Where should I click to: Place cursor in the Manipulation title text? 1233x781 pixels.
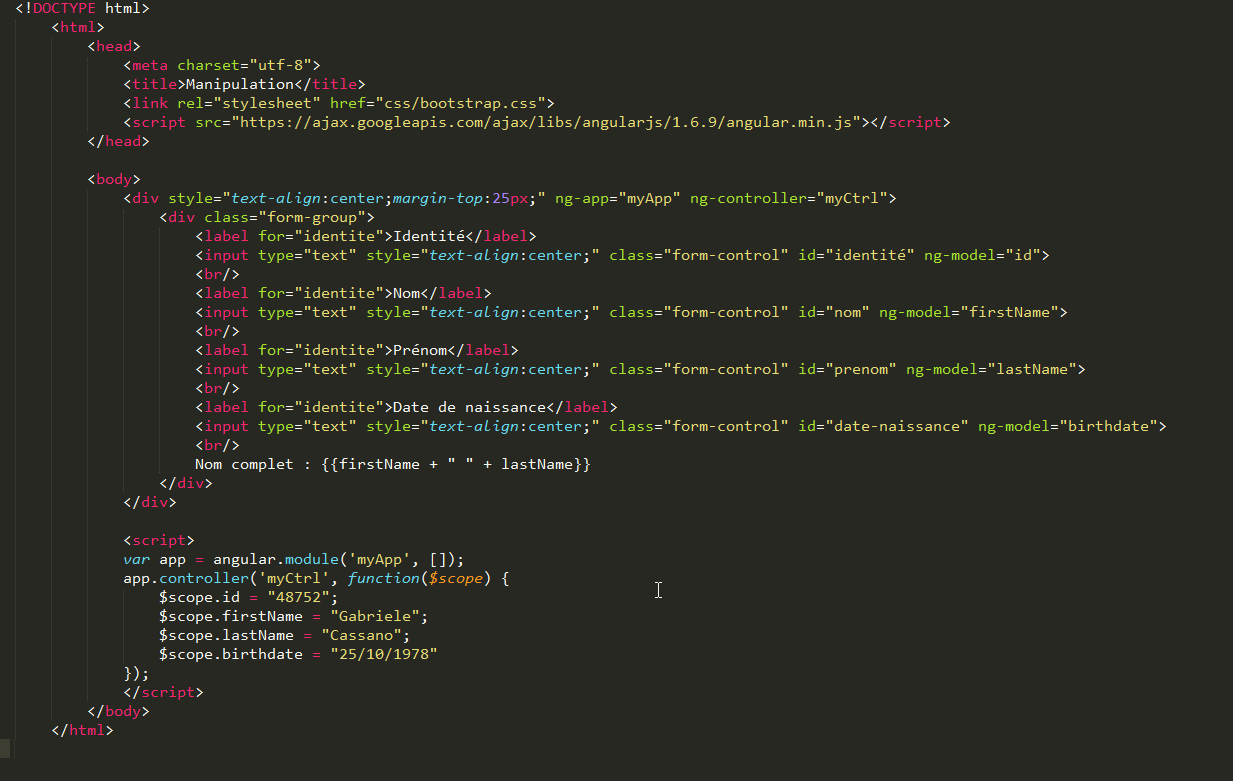click(240, 84)
